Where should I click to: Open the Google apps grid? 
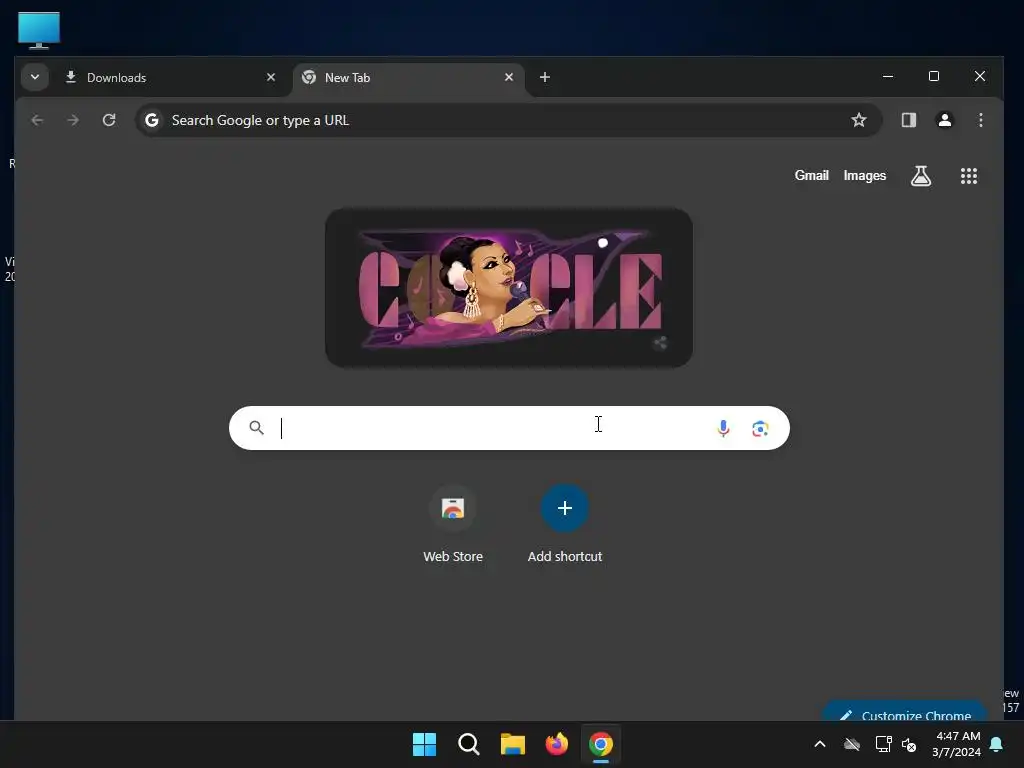click(x=968, y=176)
